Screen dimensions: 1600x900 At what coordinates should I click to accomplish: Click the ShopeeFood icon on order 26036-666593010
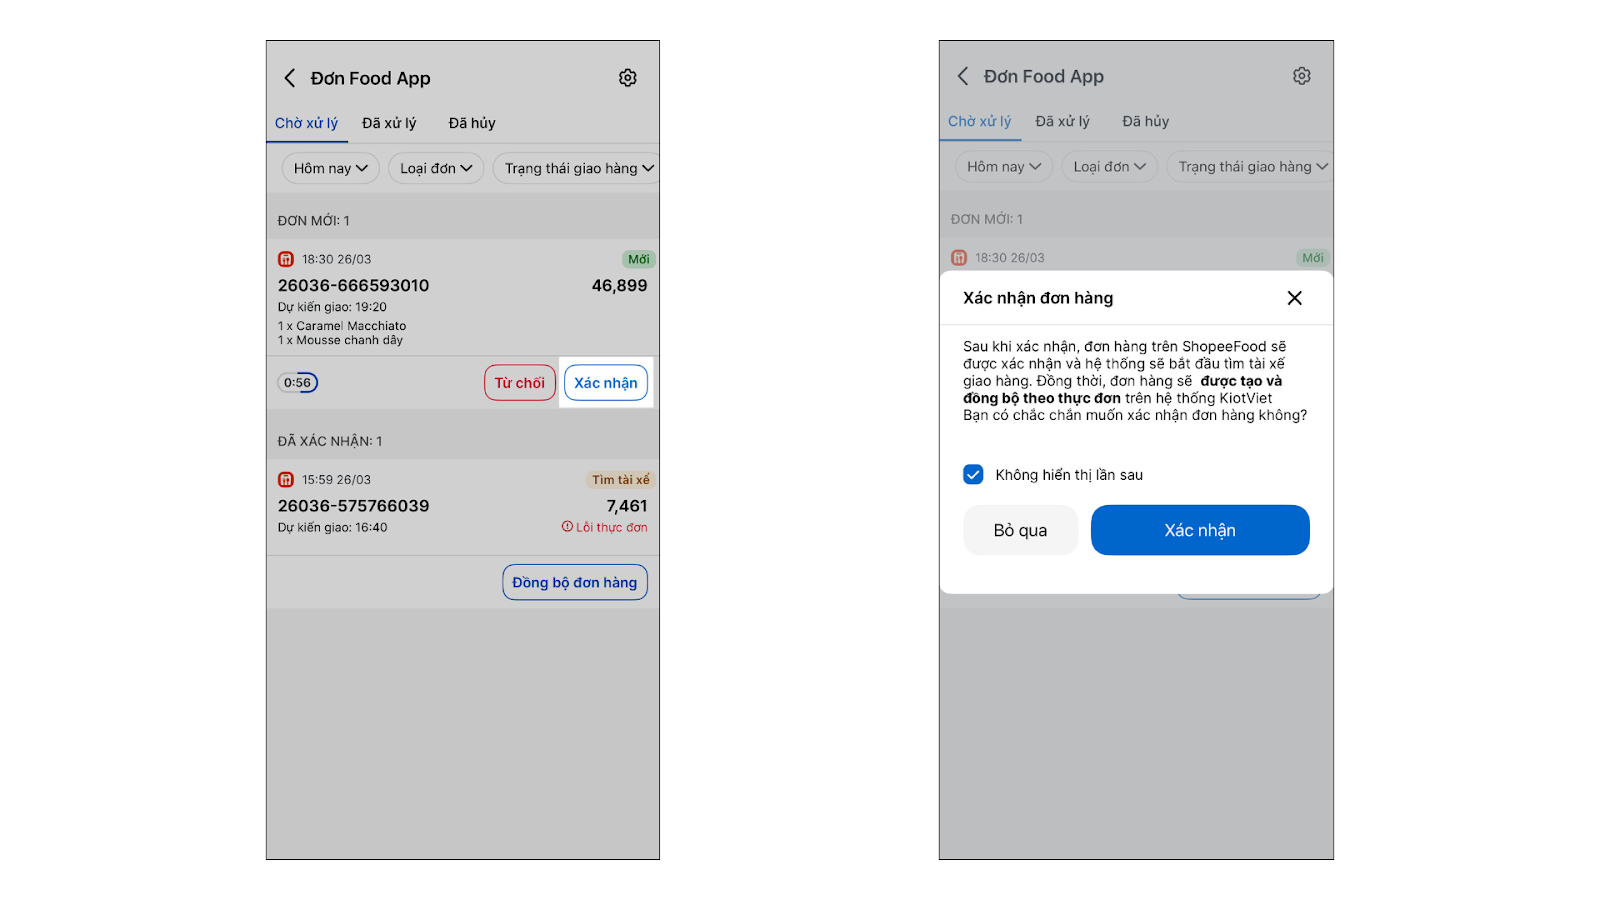click(286, 259)
